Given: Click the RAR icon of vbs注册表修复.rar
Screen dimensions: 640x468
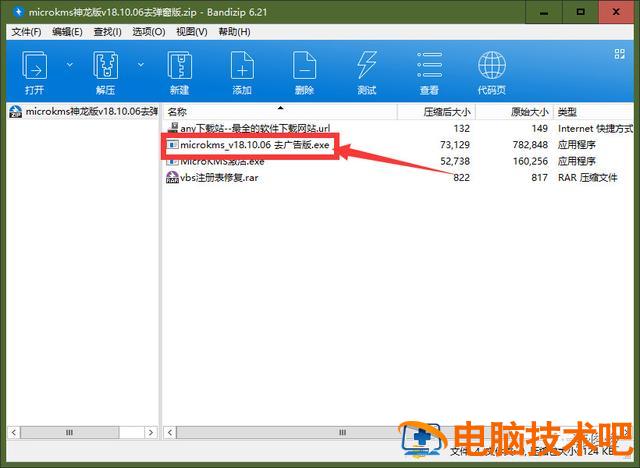Looking at the screenshot, I should [172, 177].
